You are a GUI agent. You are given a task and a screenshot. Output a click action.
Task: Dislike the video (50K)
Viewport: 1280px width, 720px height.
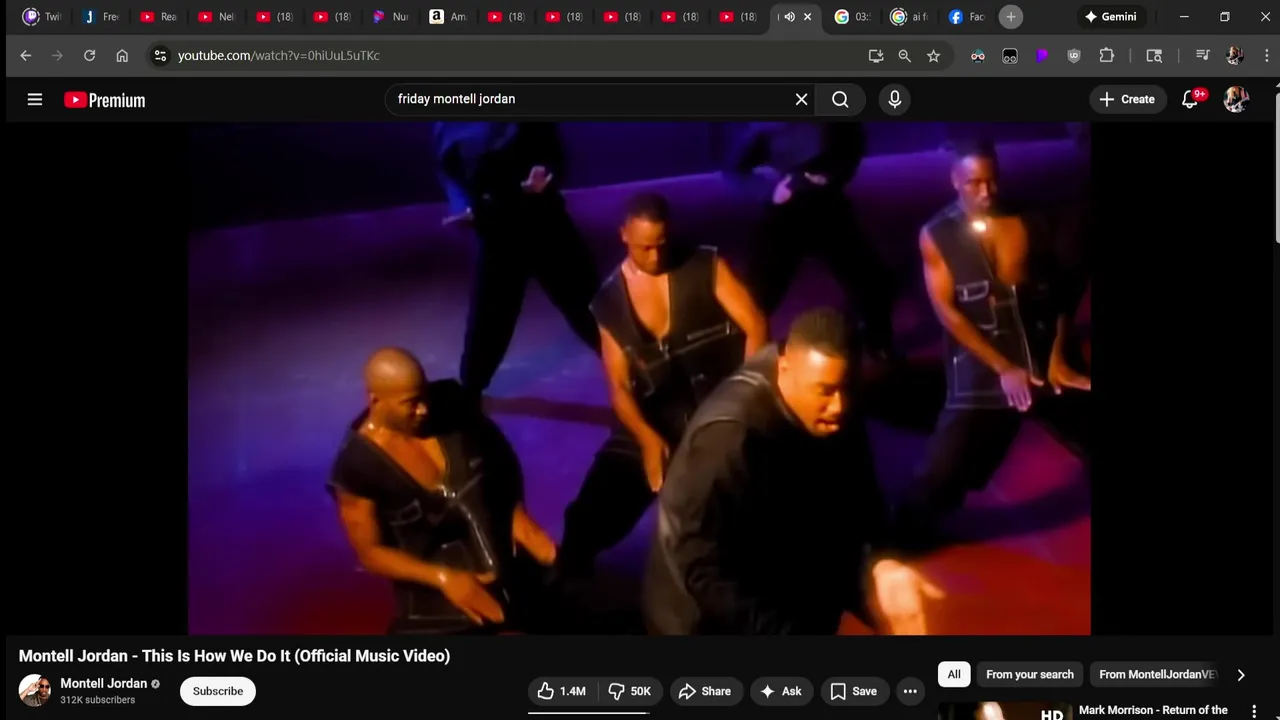click(x=630, y=691)
